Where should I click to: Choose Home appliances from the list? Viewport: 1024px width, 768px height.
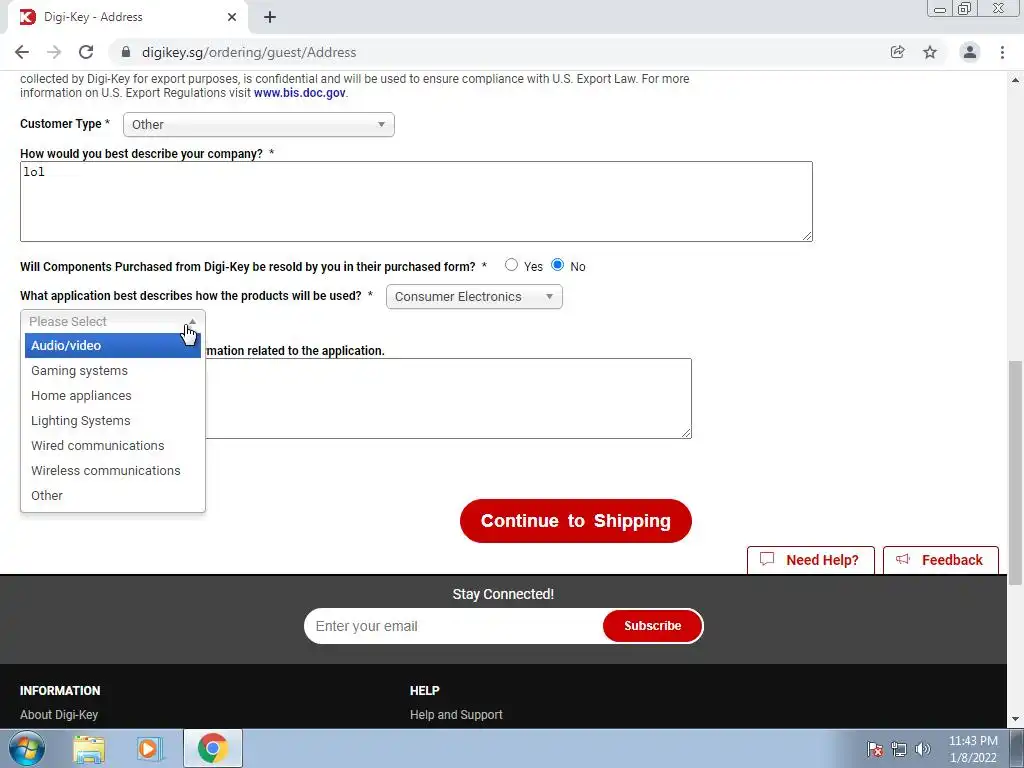[113, 396]
